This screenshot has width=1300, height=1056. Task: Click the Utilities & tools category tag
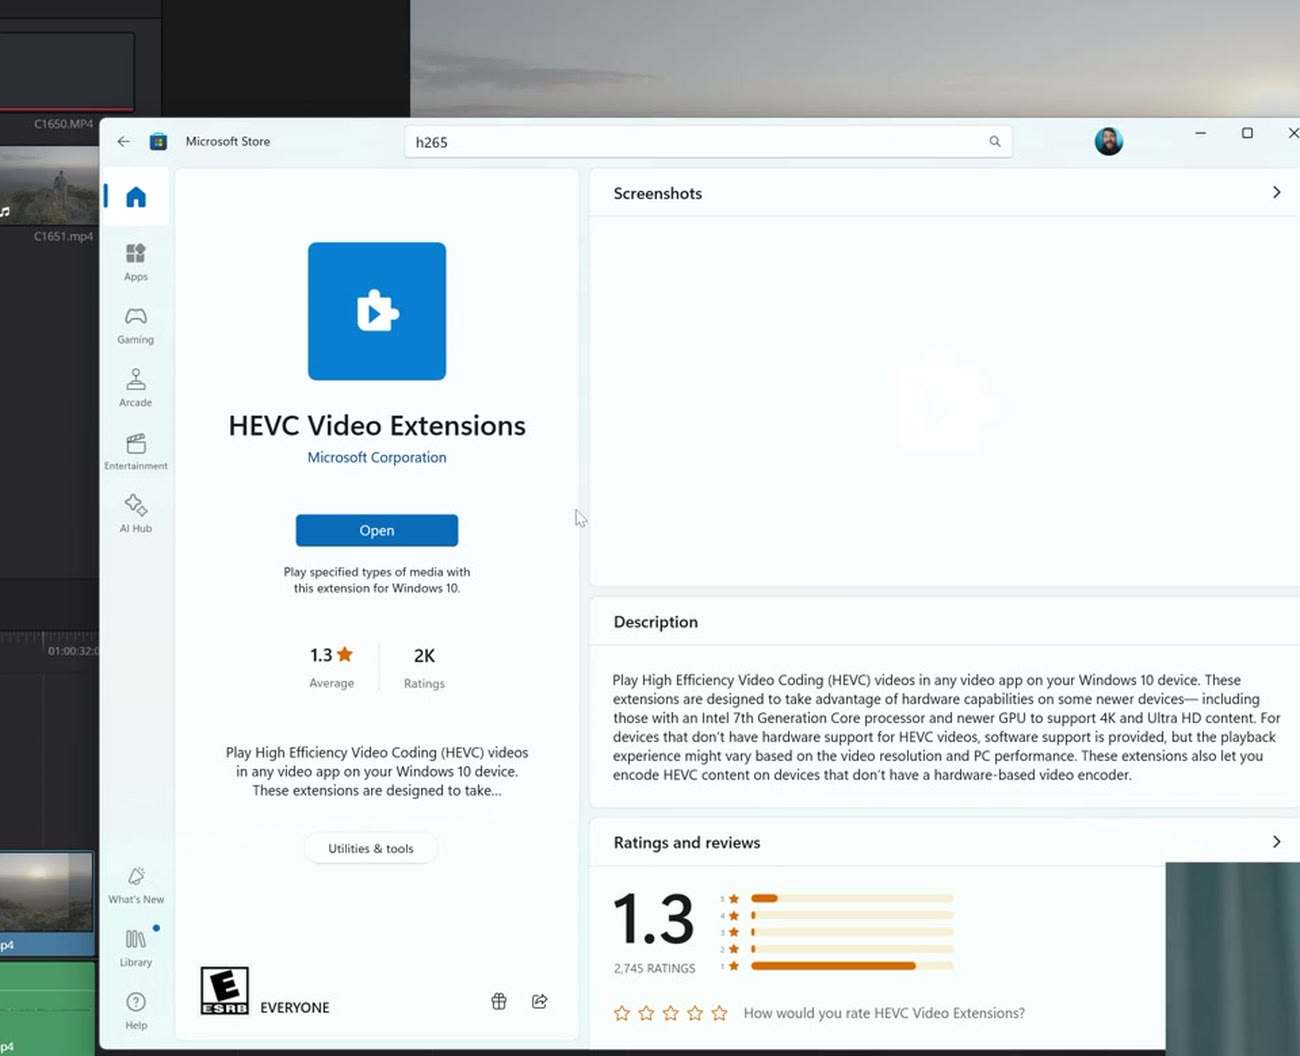coord(371,849)
